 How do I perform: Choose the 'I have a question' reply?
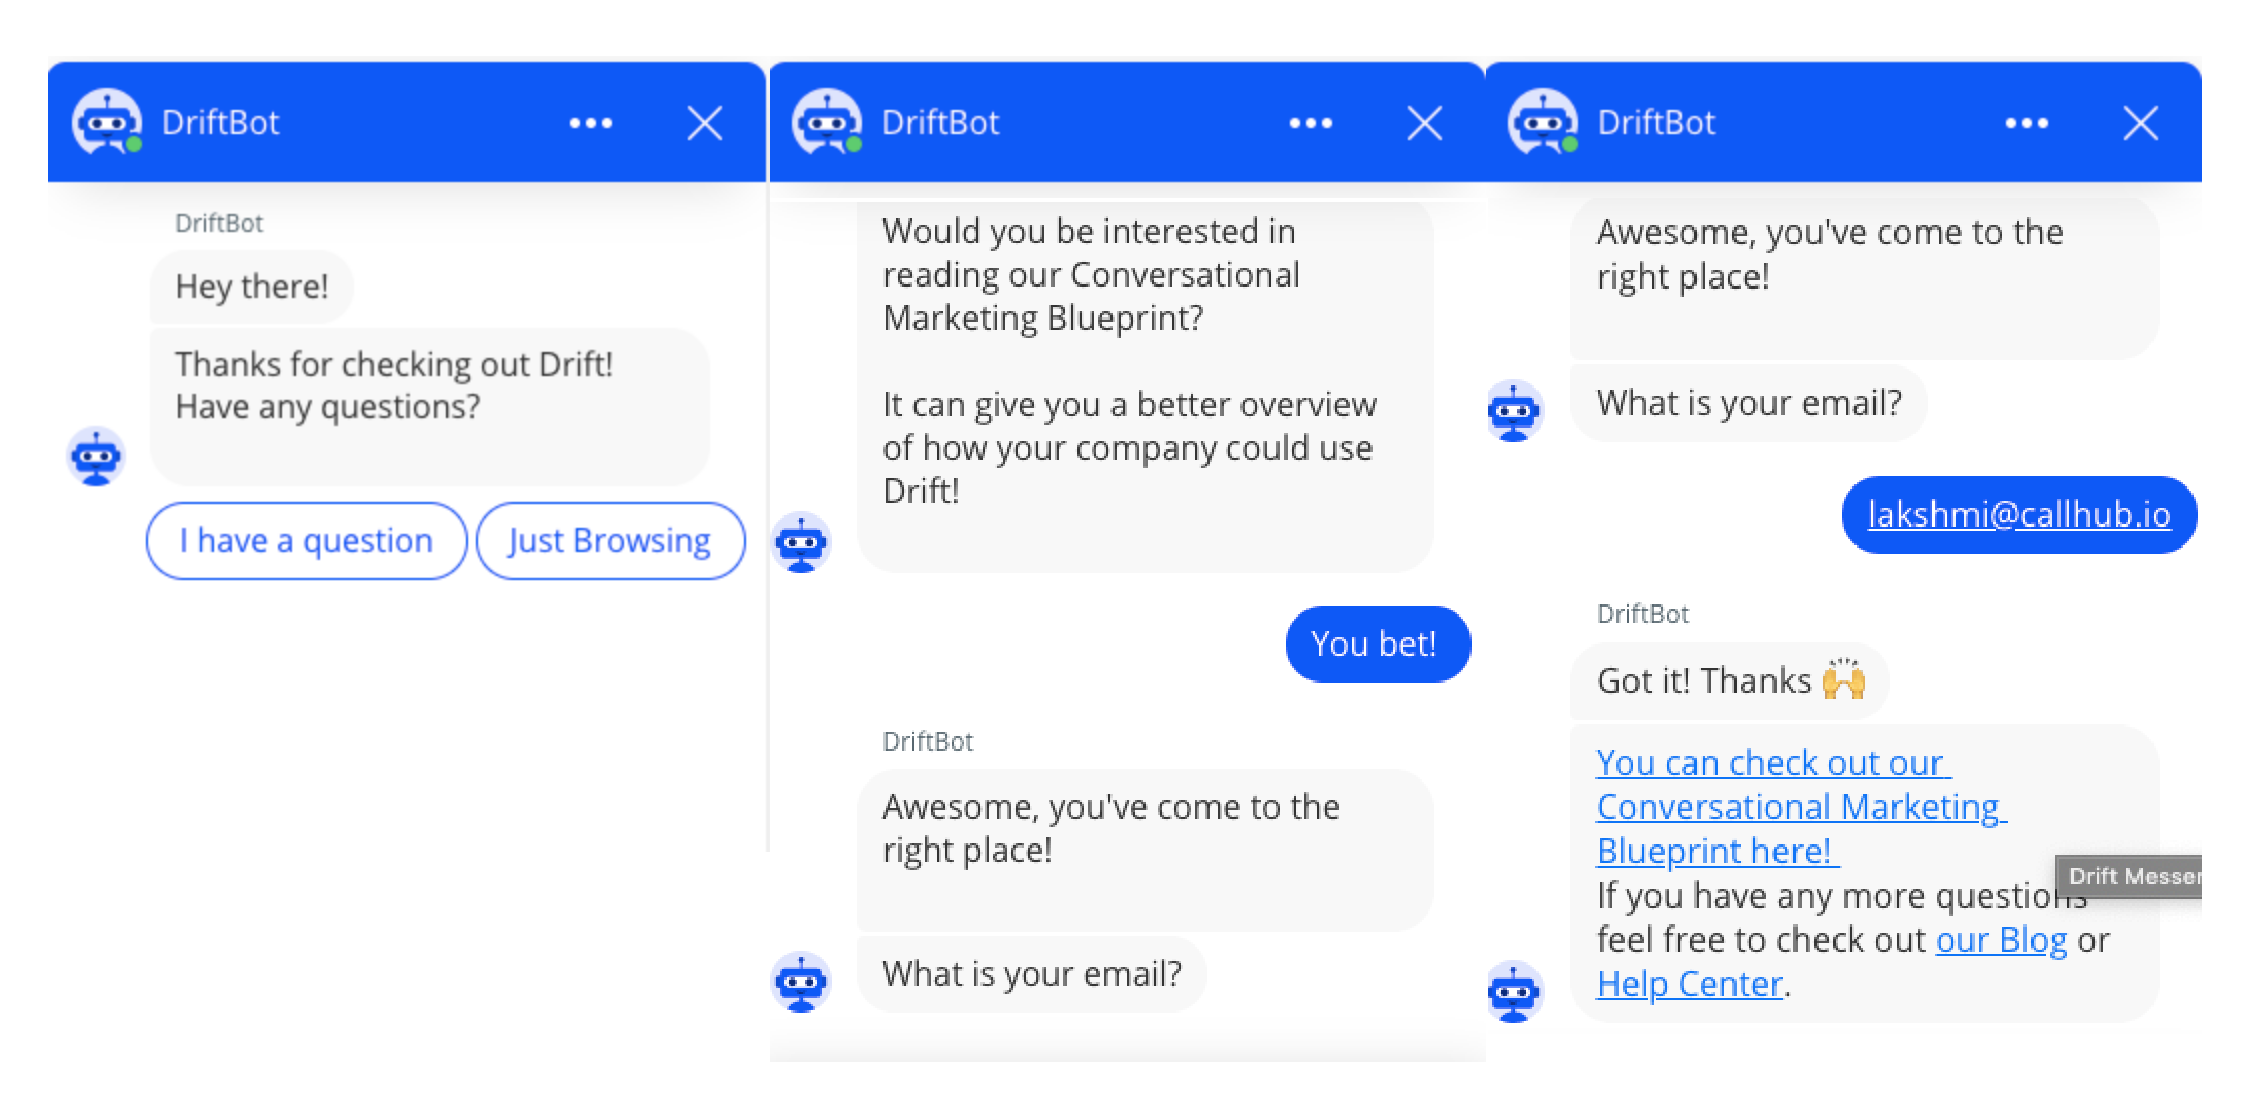click(x=306, y=541)
